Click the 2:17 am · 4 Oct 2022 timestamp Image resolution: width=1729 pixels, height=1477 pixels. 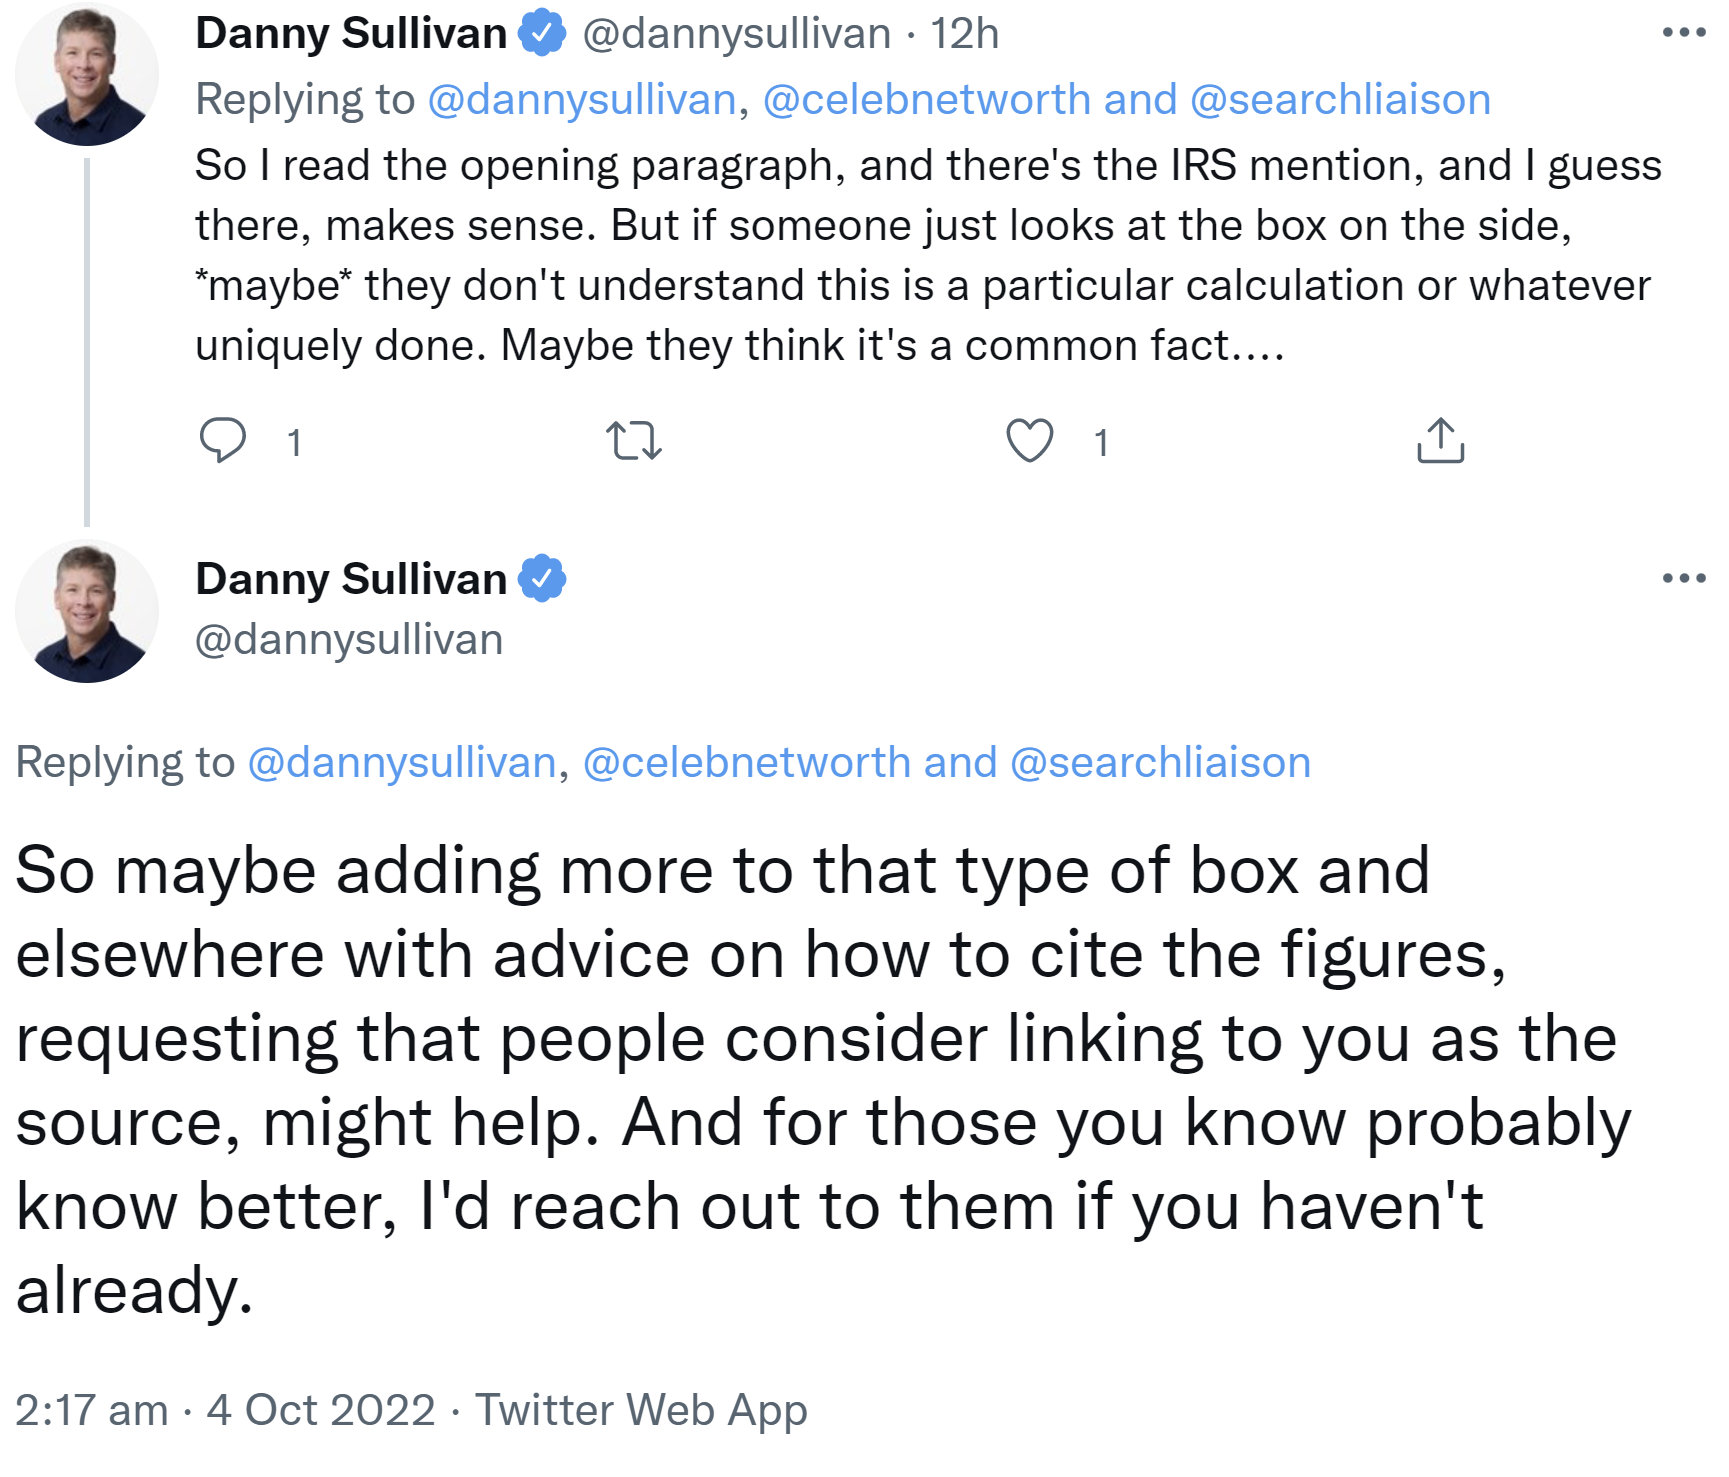(x=225, y=1410)
